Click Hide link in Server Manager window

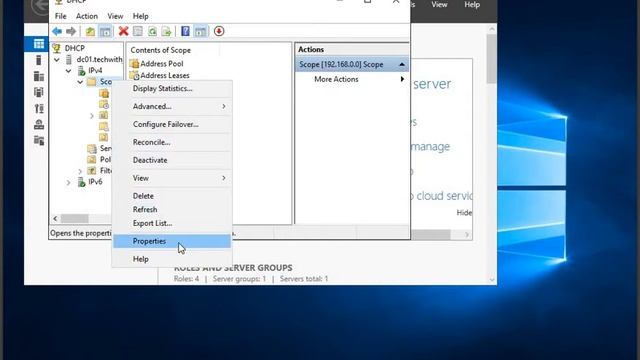point(464,213)
